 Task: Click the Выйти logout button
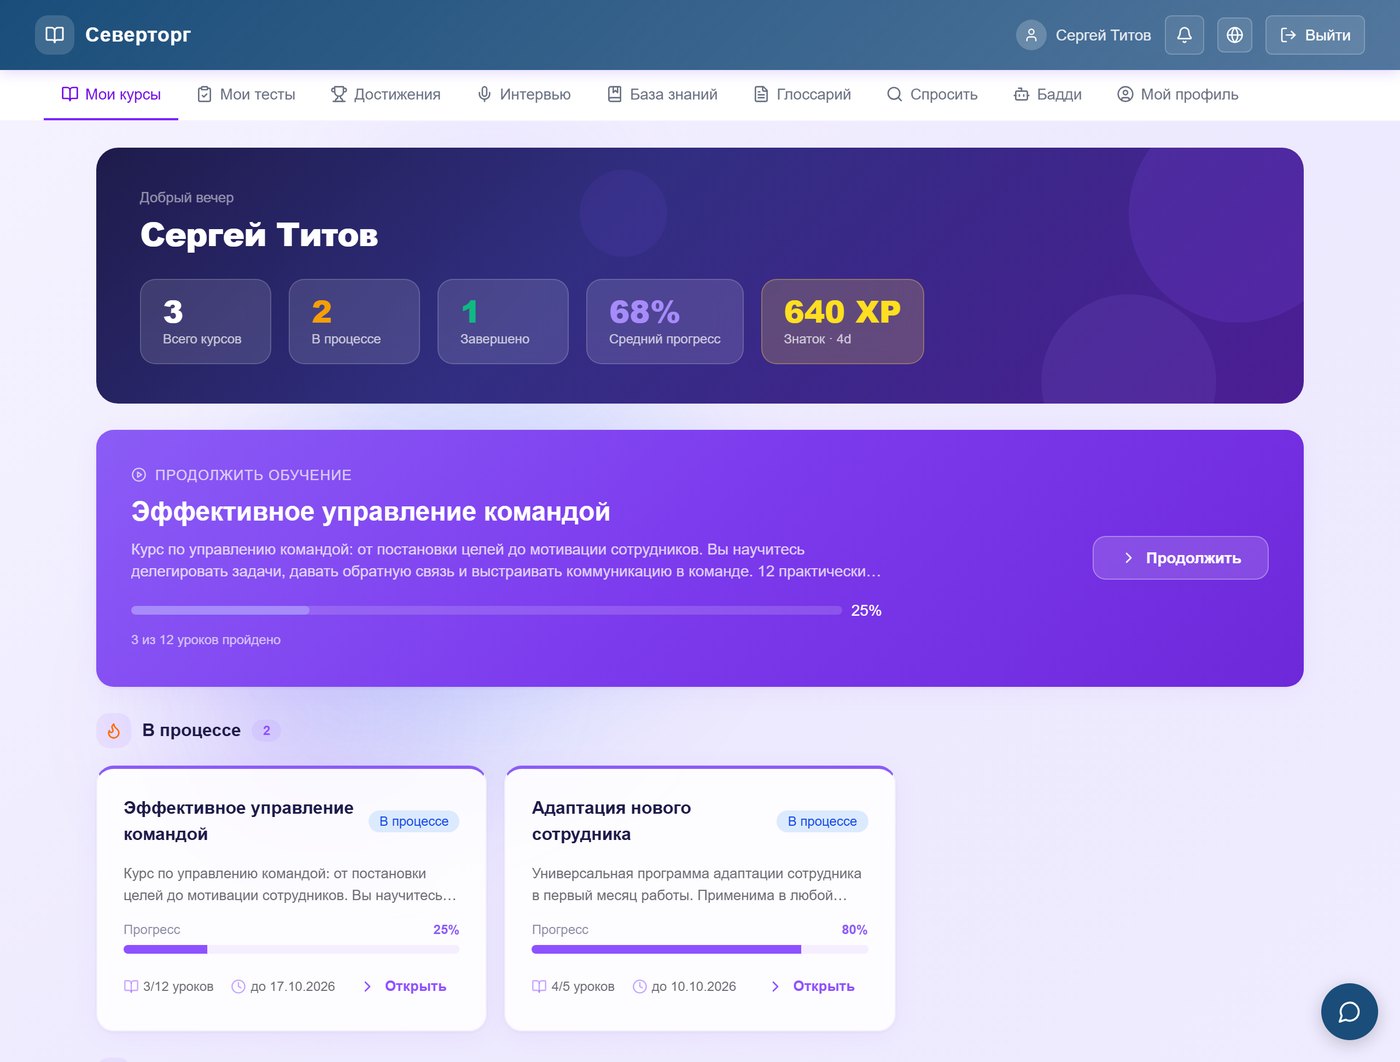click(x=1315, y=35)
